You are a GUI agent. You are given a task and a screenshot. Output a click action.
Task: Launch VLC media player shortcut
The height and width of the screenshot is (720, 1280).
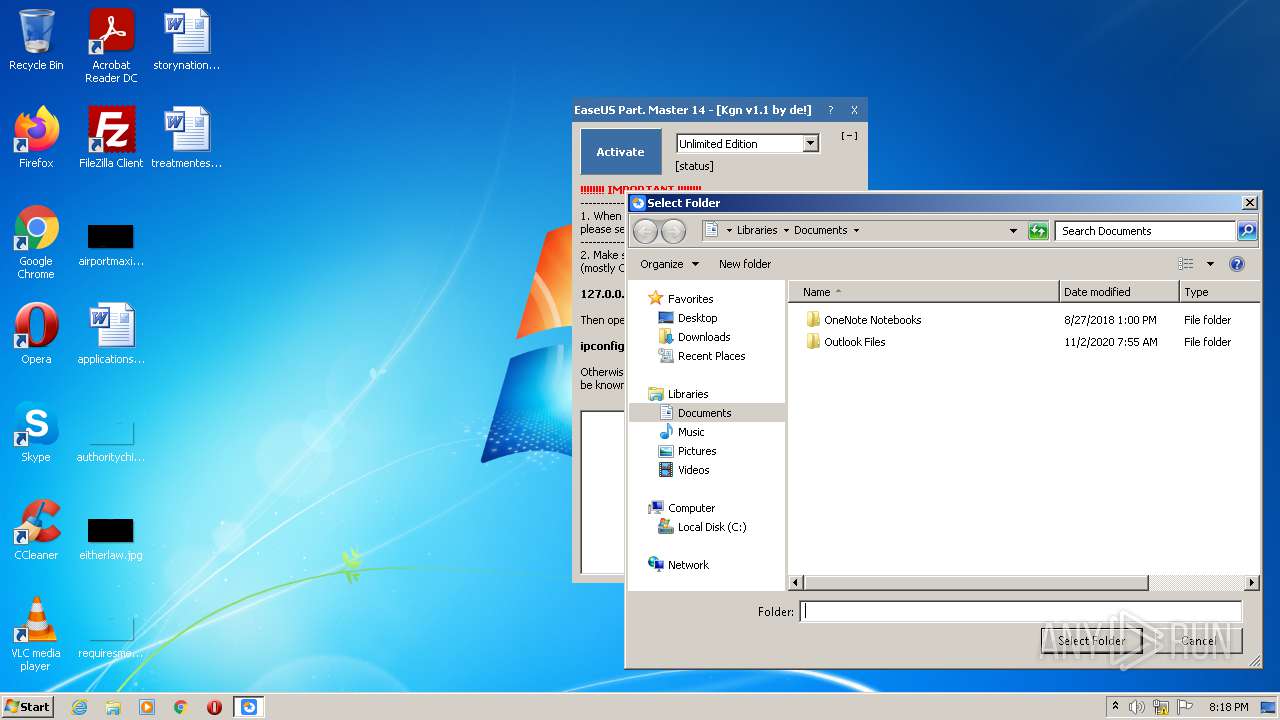36,634
